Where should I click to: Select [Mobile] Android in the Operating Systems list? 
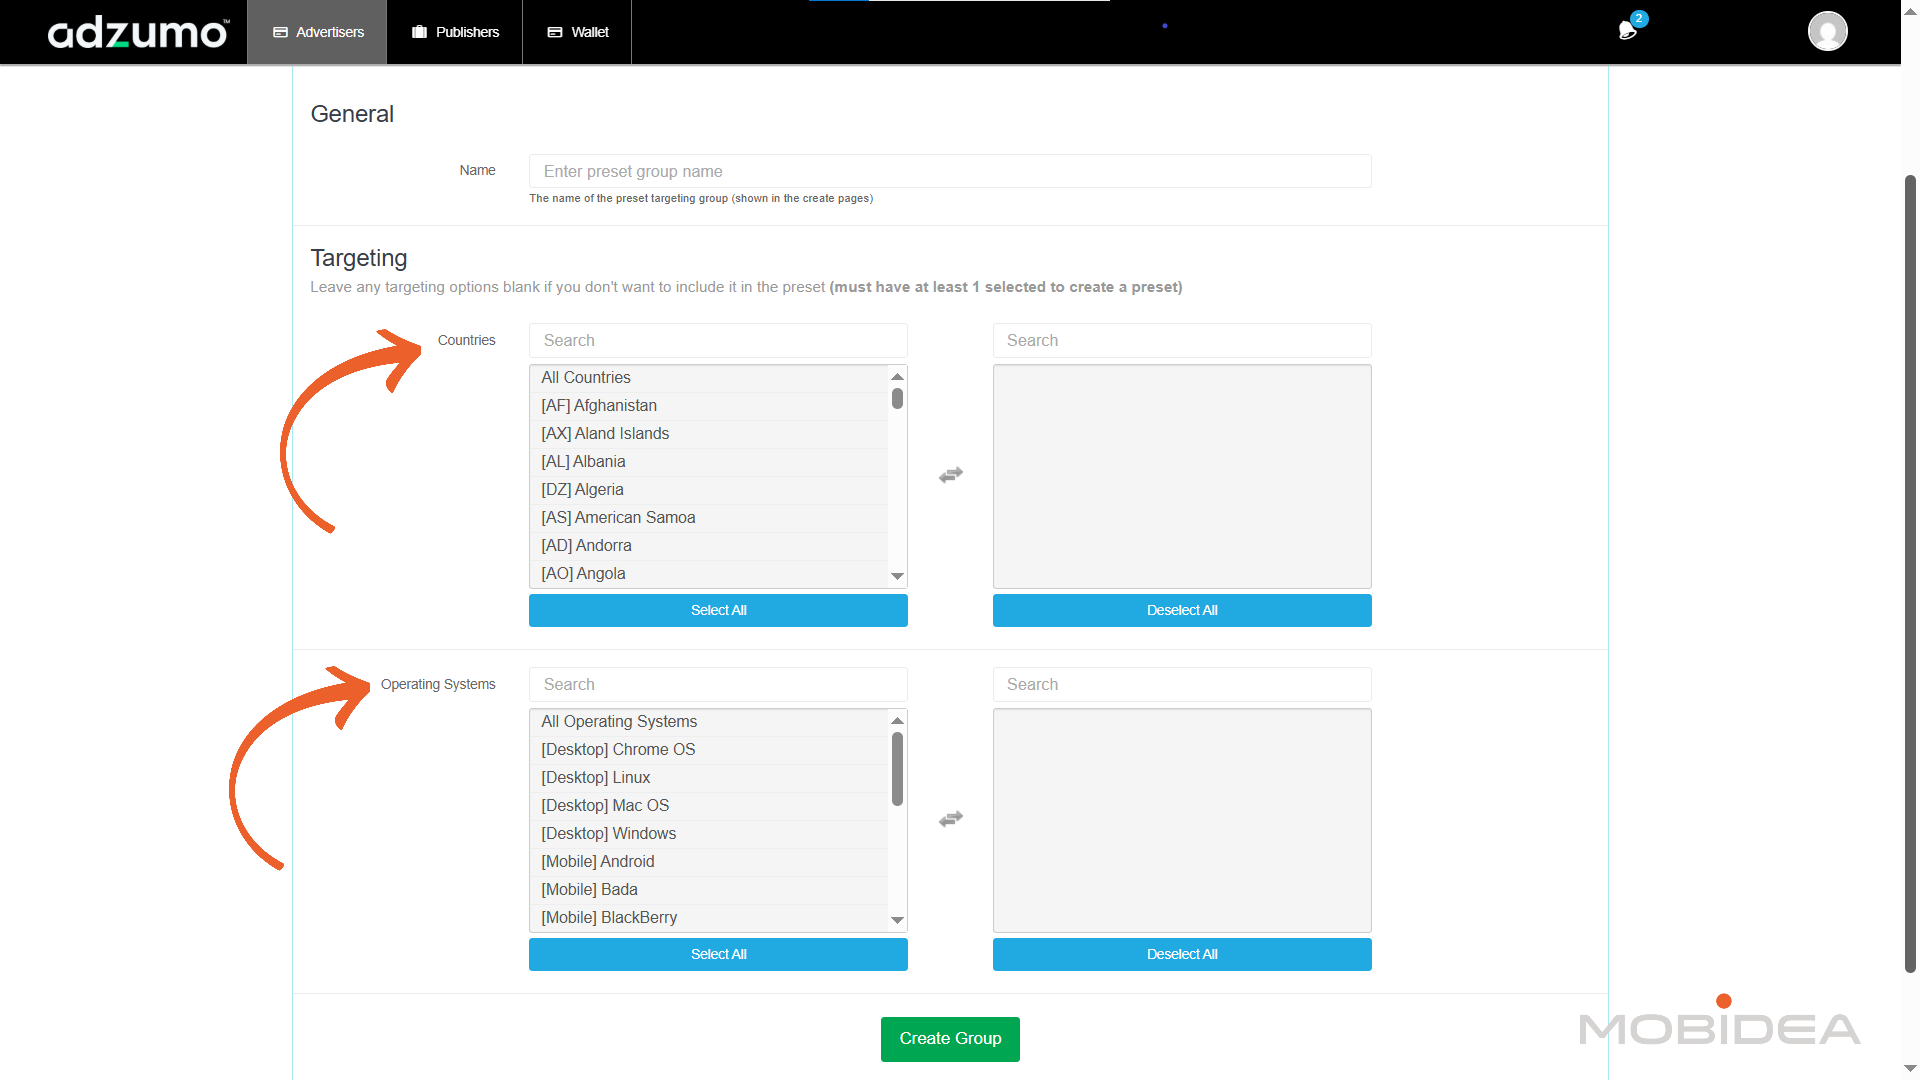pos(597,862)
